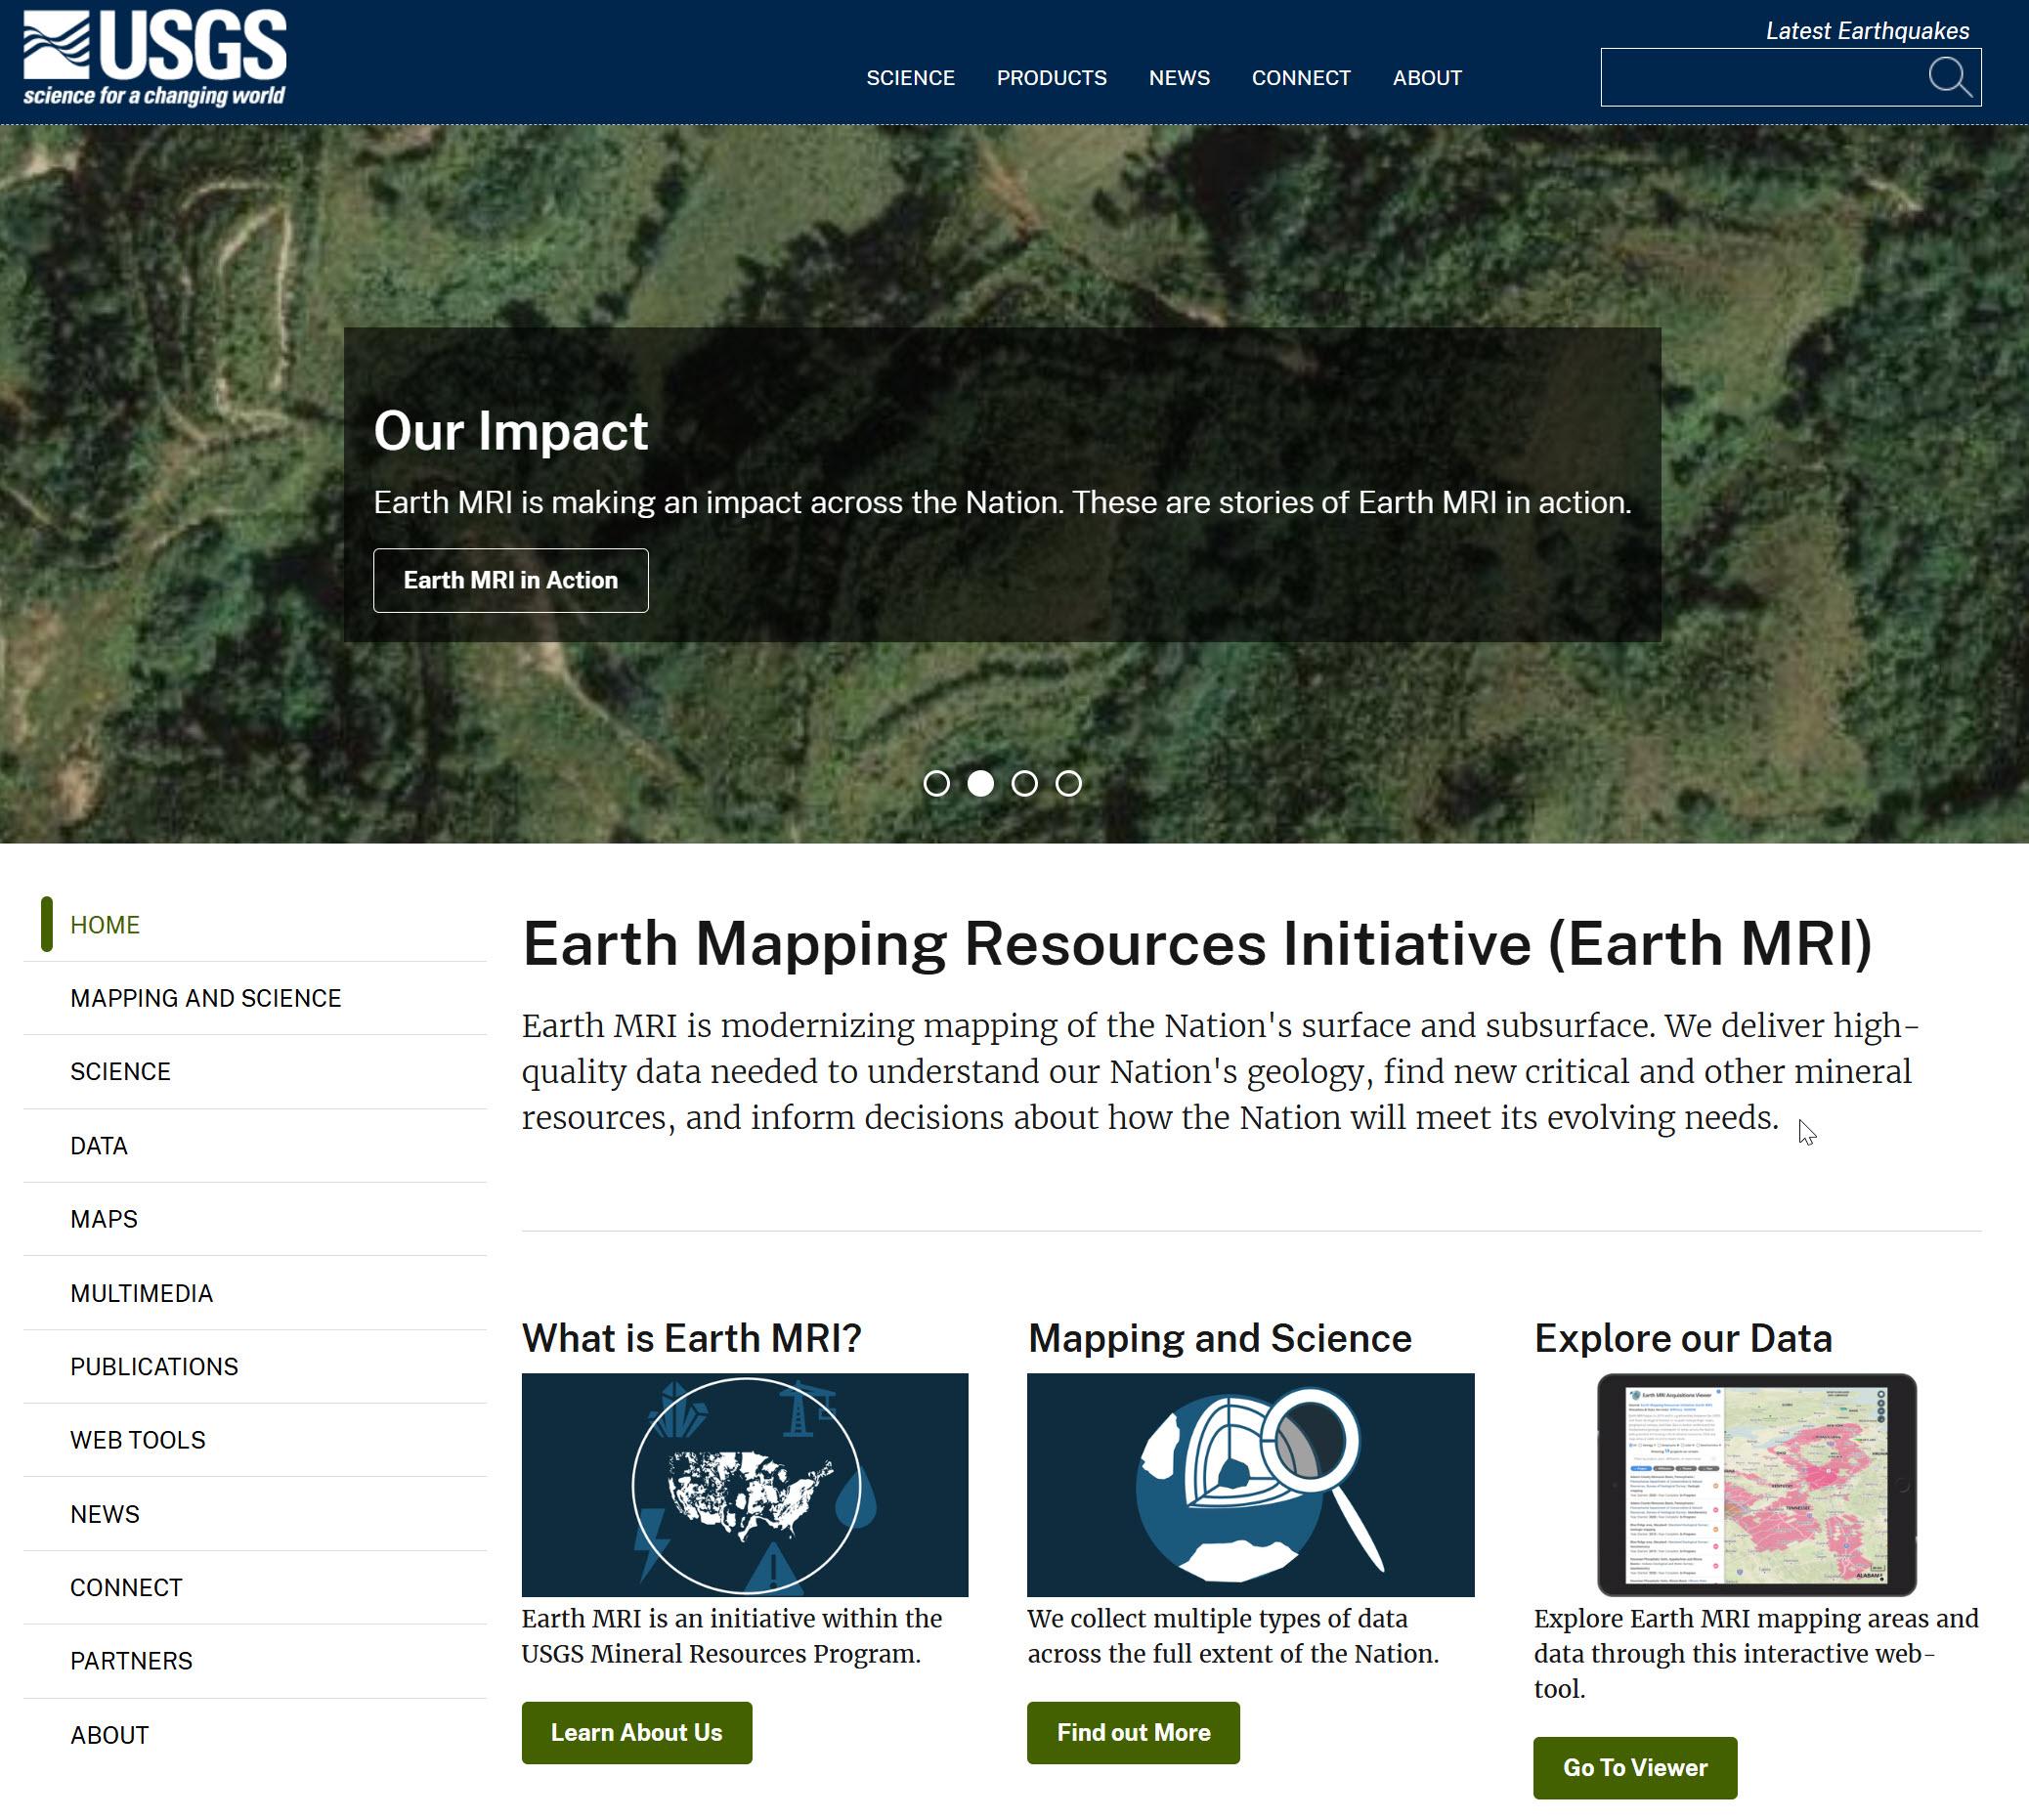Click the Earth MRI in Action button

click(510, 580)
